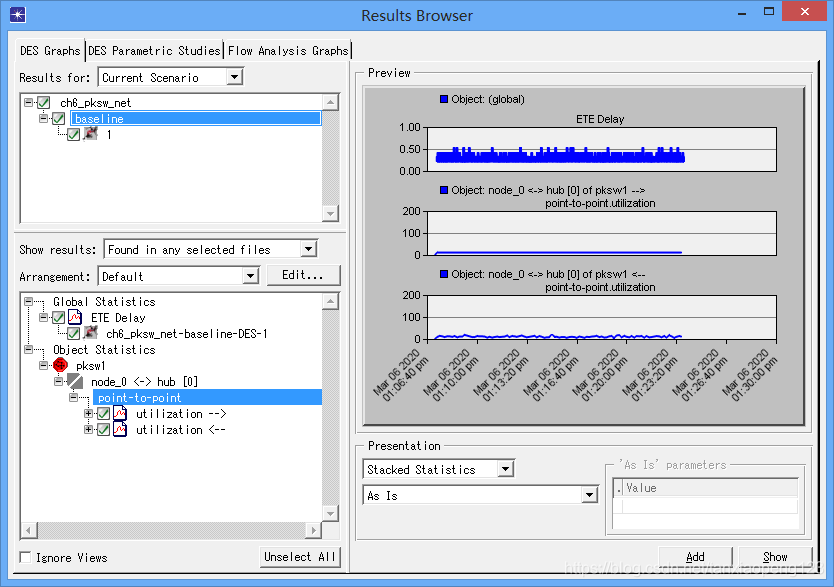This screenshot has width=834, height=587.
Task: Uncheck the ETE Delay checkbox
Action: coord(59,318)
